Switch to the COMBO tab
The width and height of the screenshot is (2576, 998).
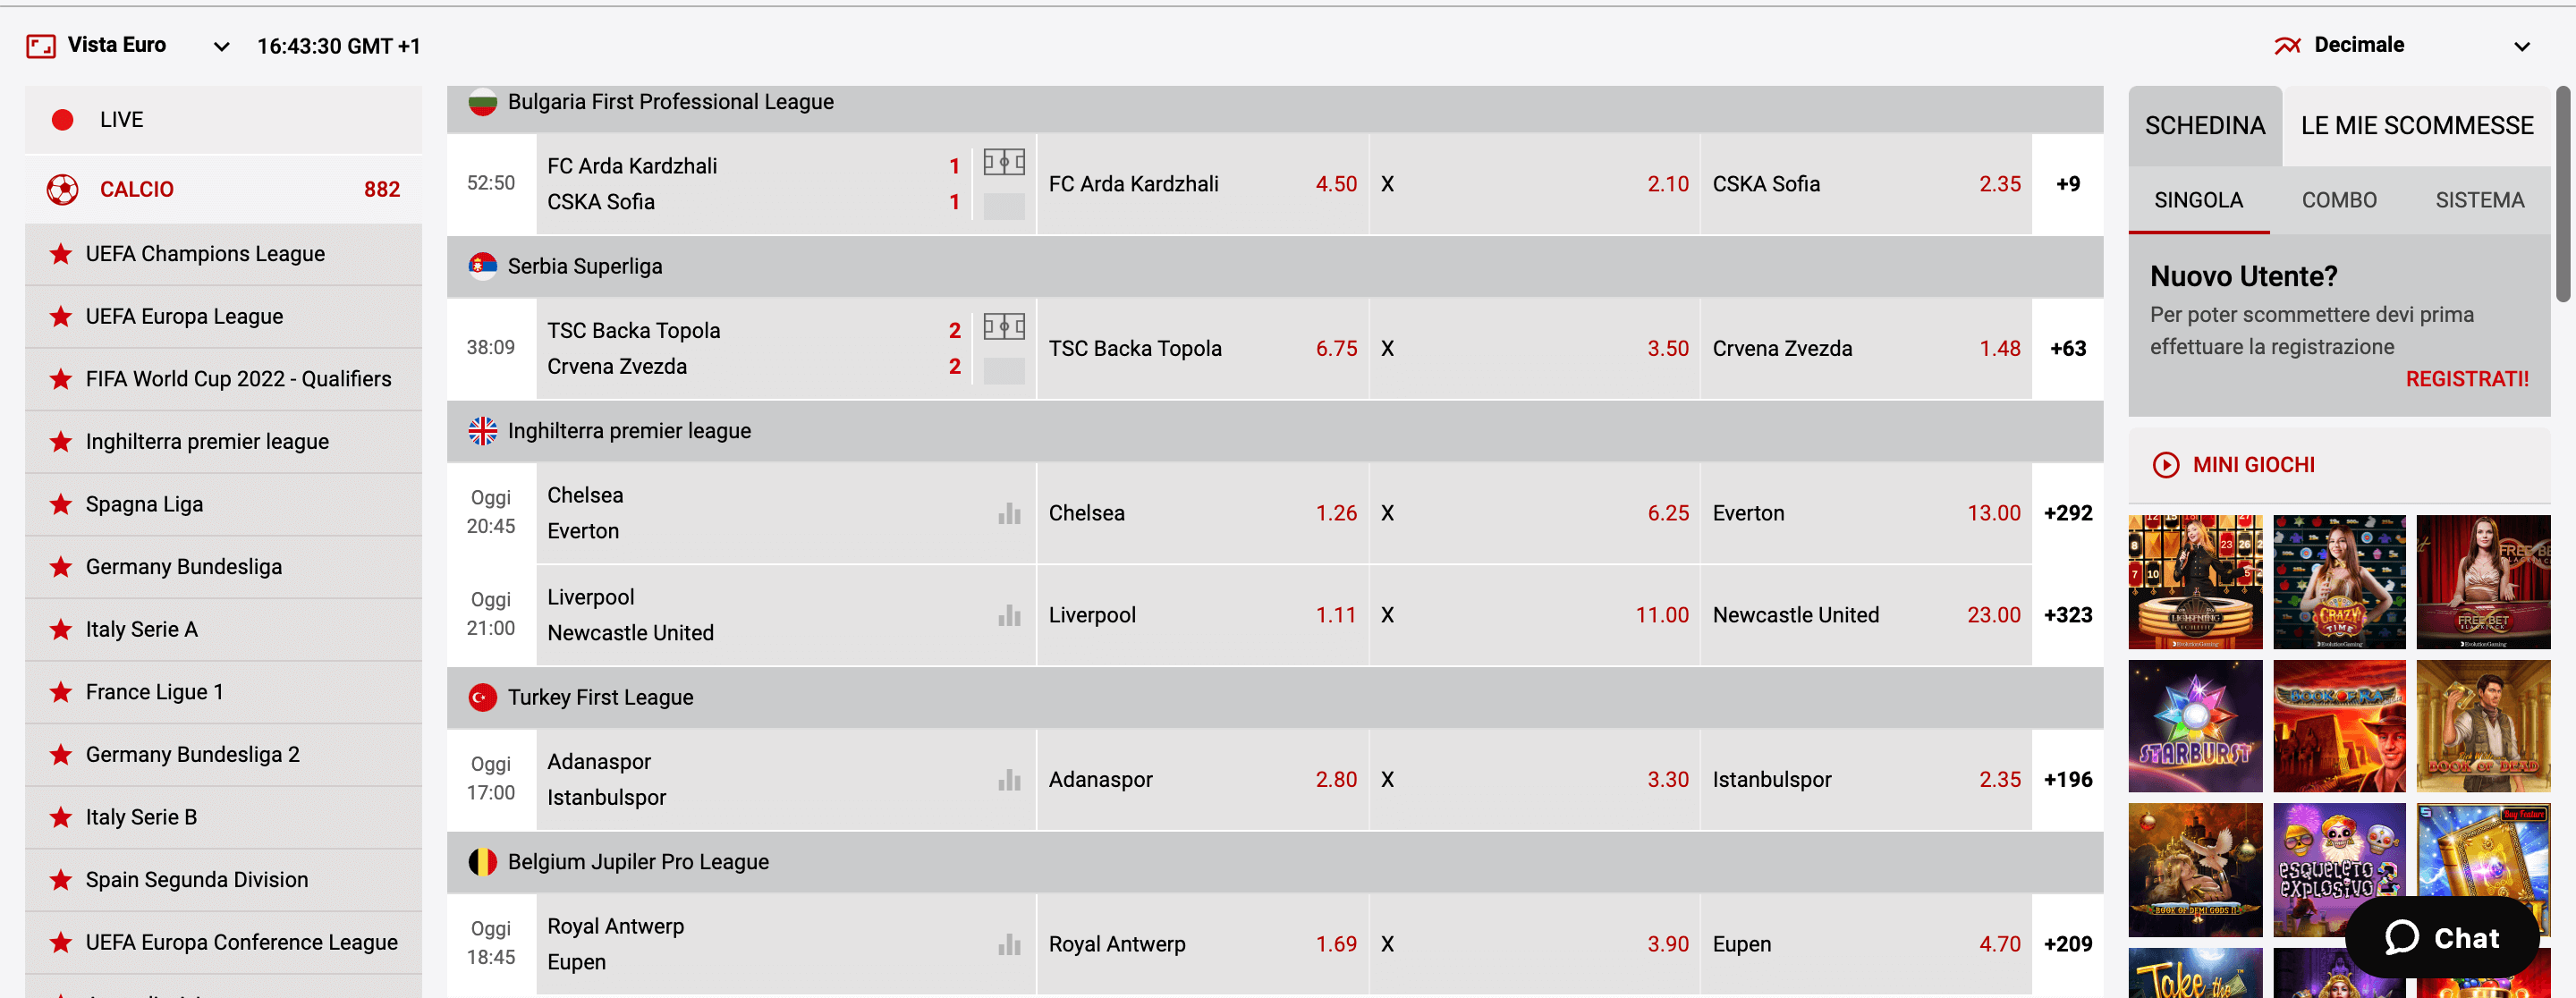click(2338, 200)
